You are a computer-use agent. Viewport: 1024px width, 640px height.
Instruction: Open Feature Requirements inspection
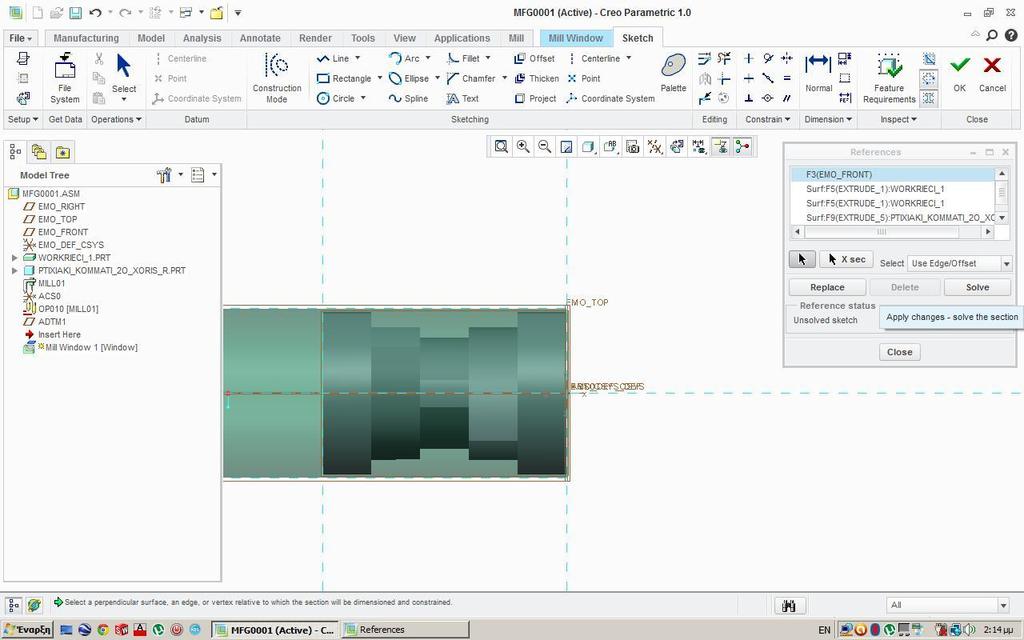click(889, 78)
